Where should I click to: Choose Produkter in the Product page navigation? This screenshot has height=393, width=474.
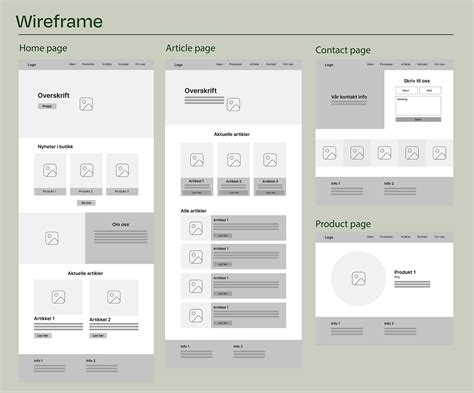pyautogui.click(x=386, y=237)
